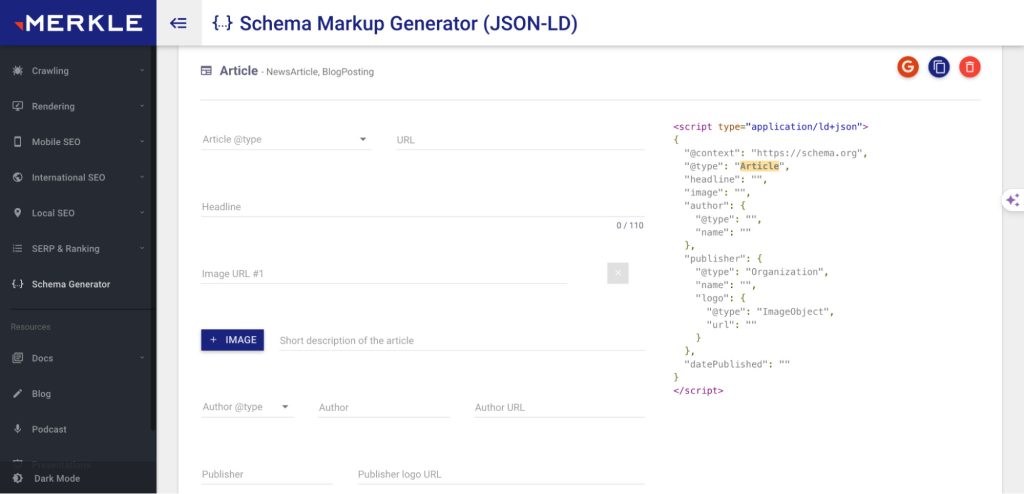Image resolution: width=1024 pixels, height=494 pixels.
Task: Click the Merkle logo
Action: (77, 22)
